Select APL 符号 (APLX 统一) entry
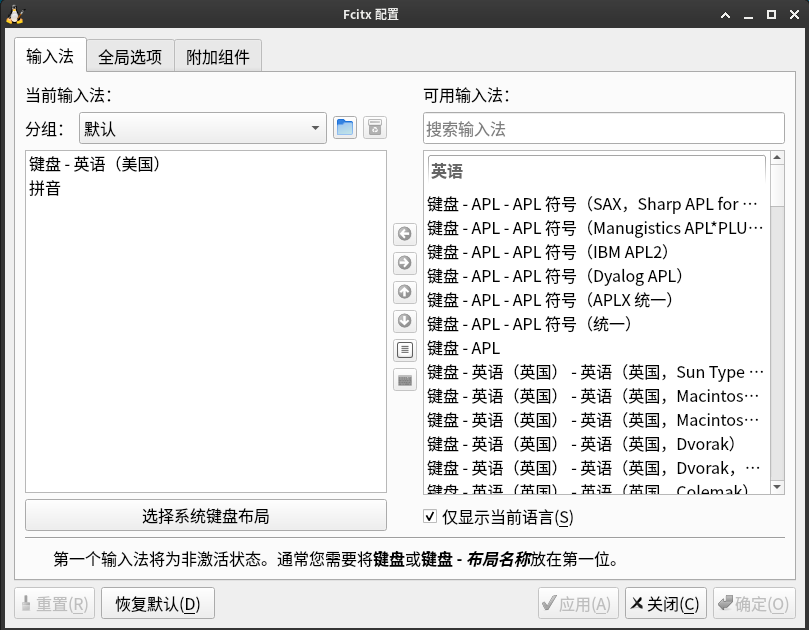809x630 pixels. coord(597,300)
